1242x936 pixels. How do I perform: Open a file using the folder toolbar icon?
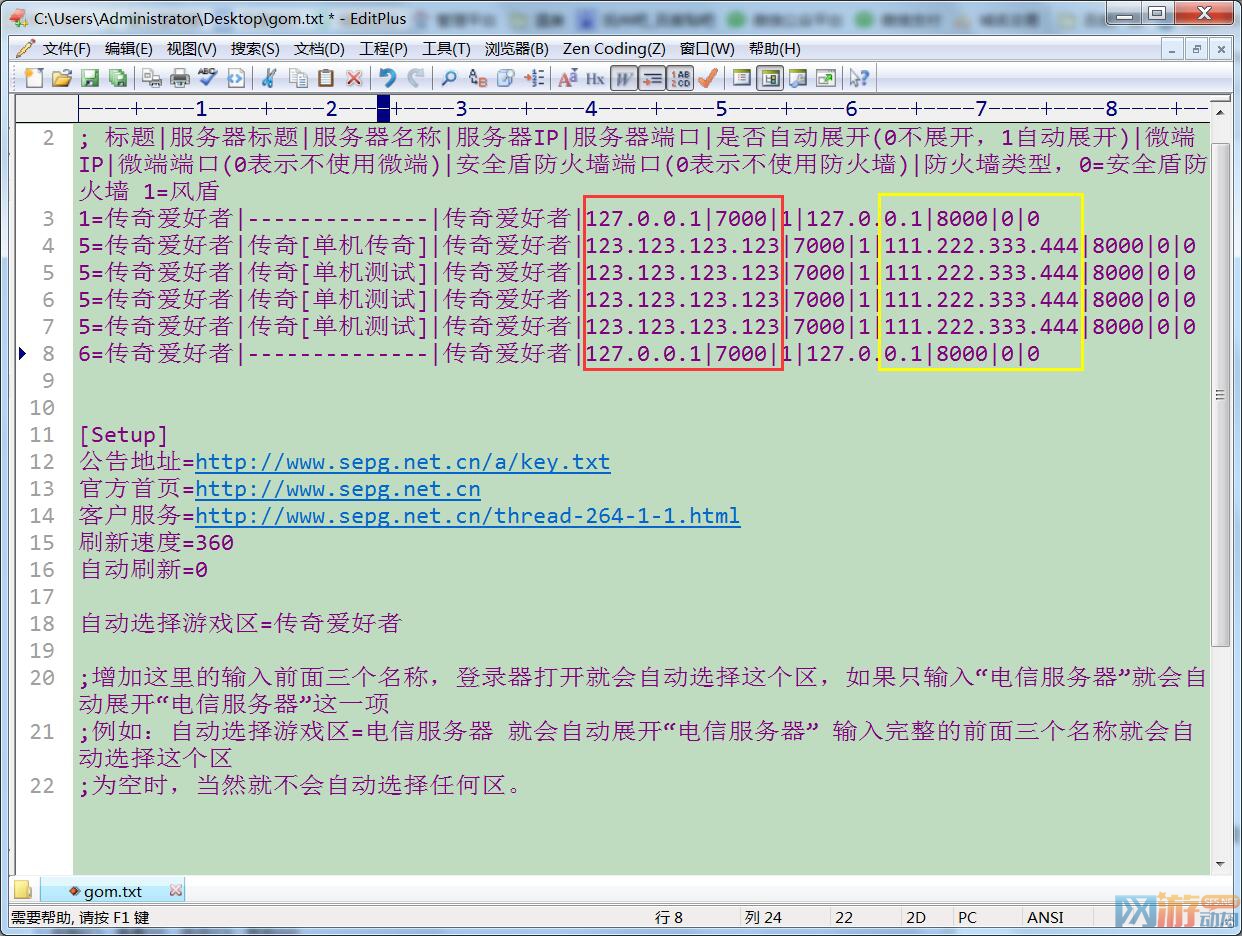[62, 78]
